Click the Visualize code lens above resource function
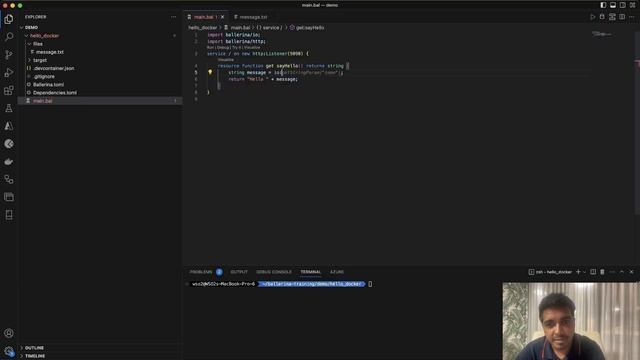The width and height of the screenshot is (640, 360). coord(226,60)
